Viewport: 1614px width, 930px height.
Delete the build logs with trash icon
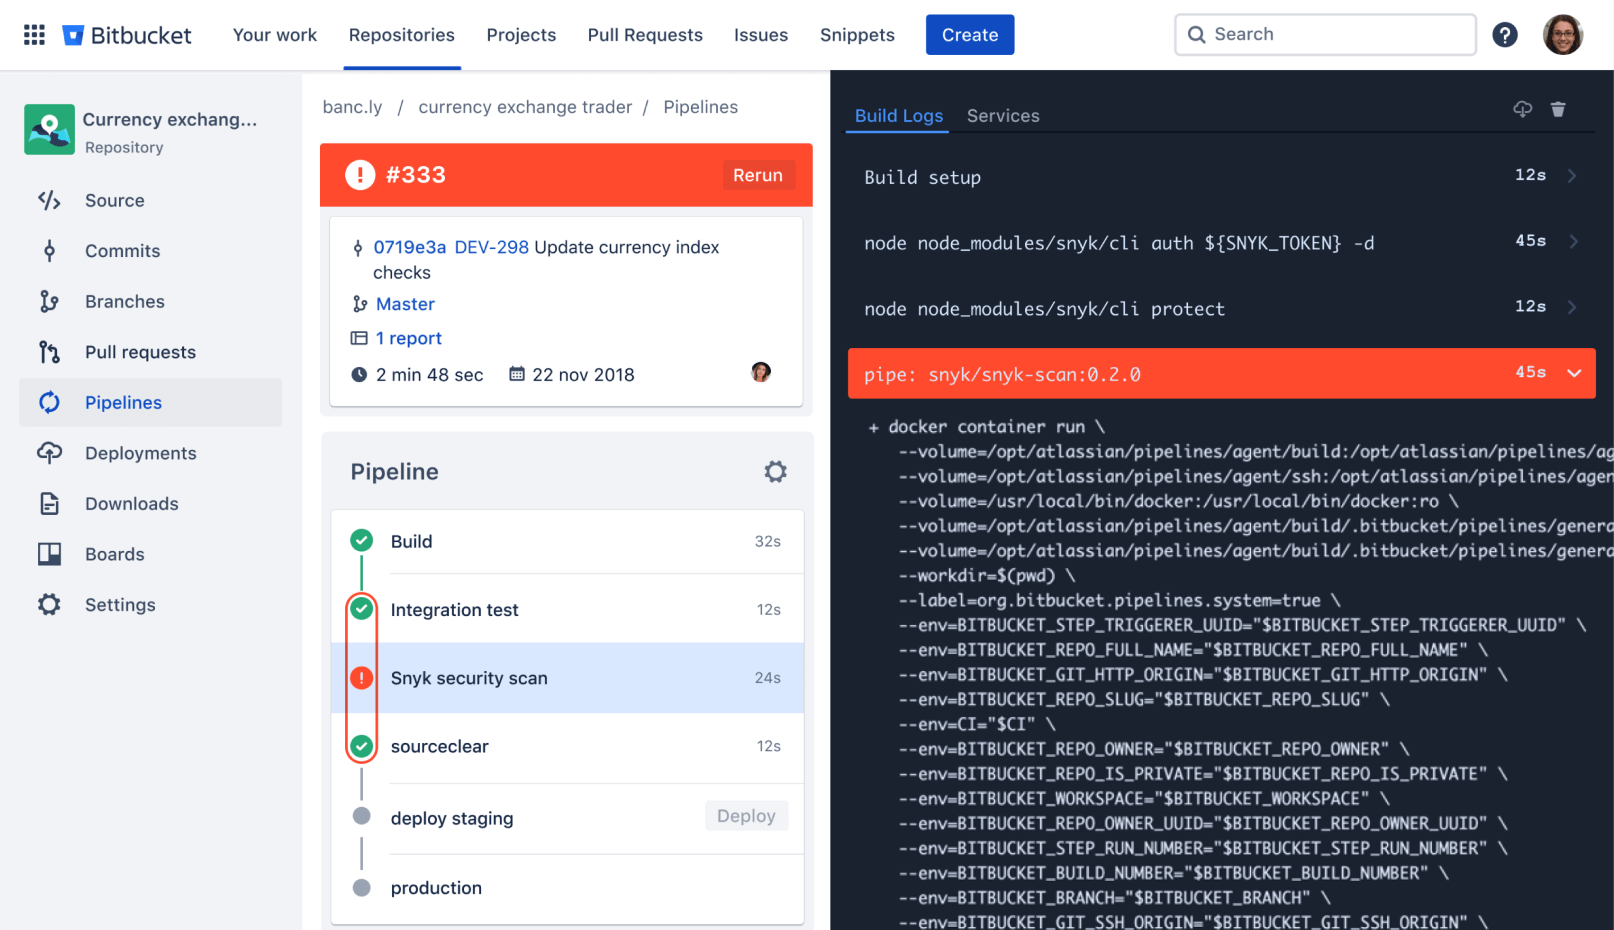tap(1558, 109)
